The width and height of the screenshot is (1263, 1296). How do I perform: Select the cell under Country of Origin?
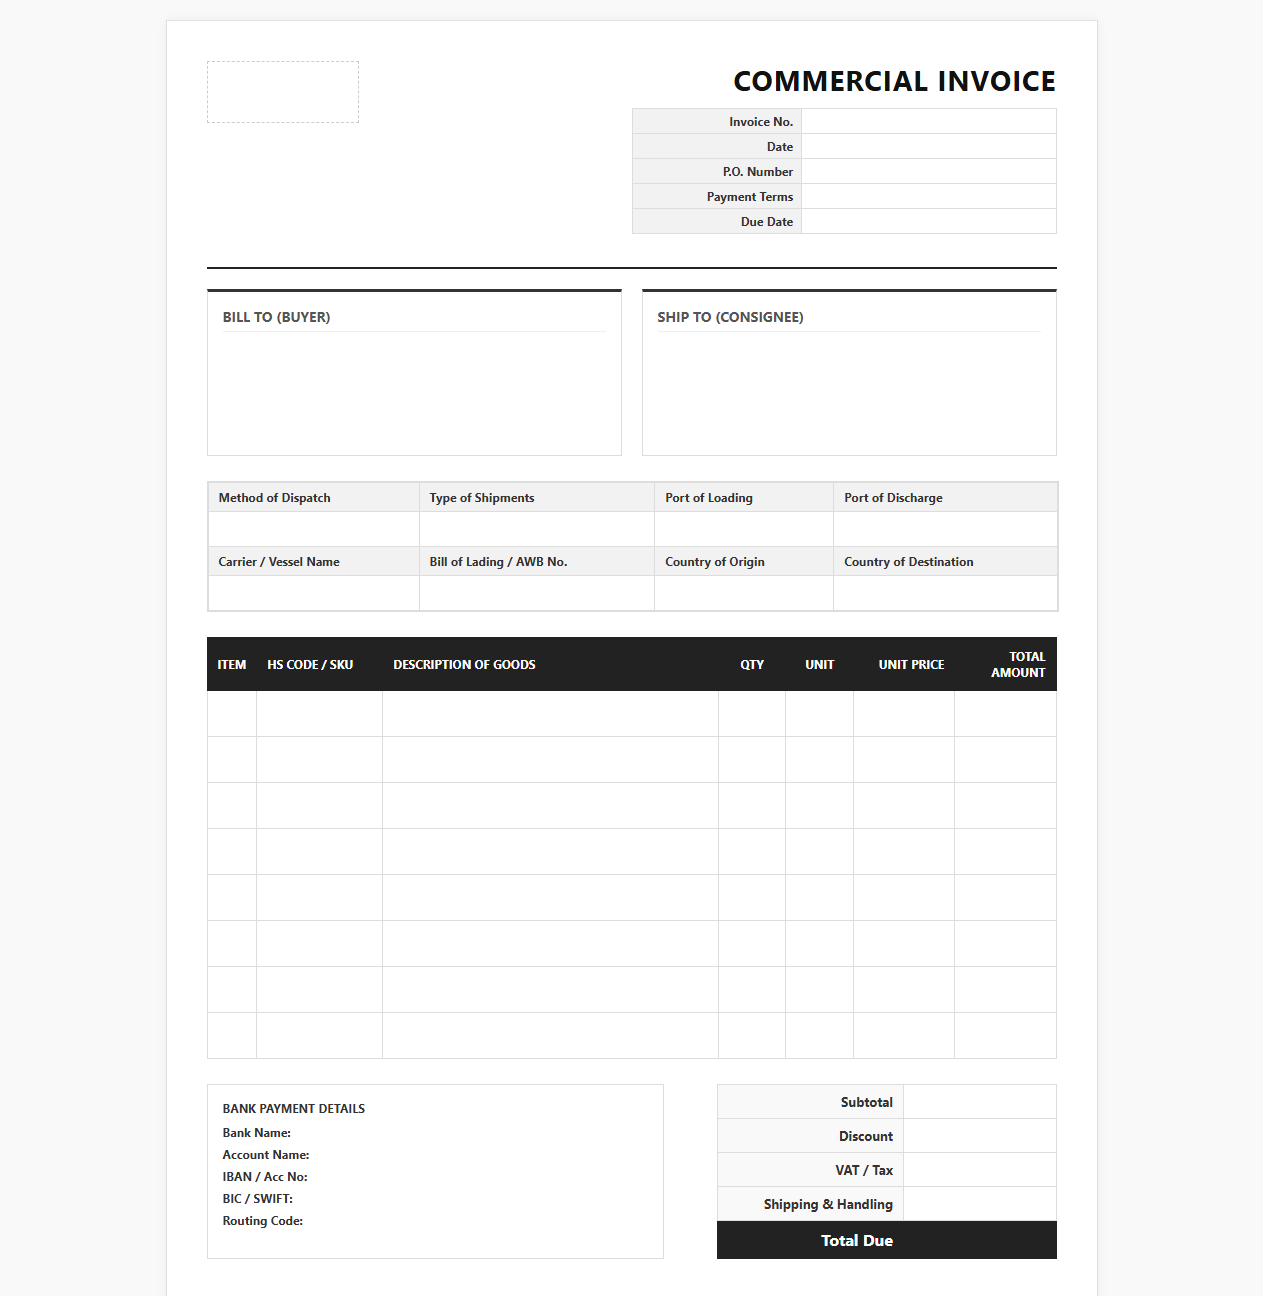point(744,593)
